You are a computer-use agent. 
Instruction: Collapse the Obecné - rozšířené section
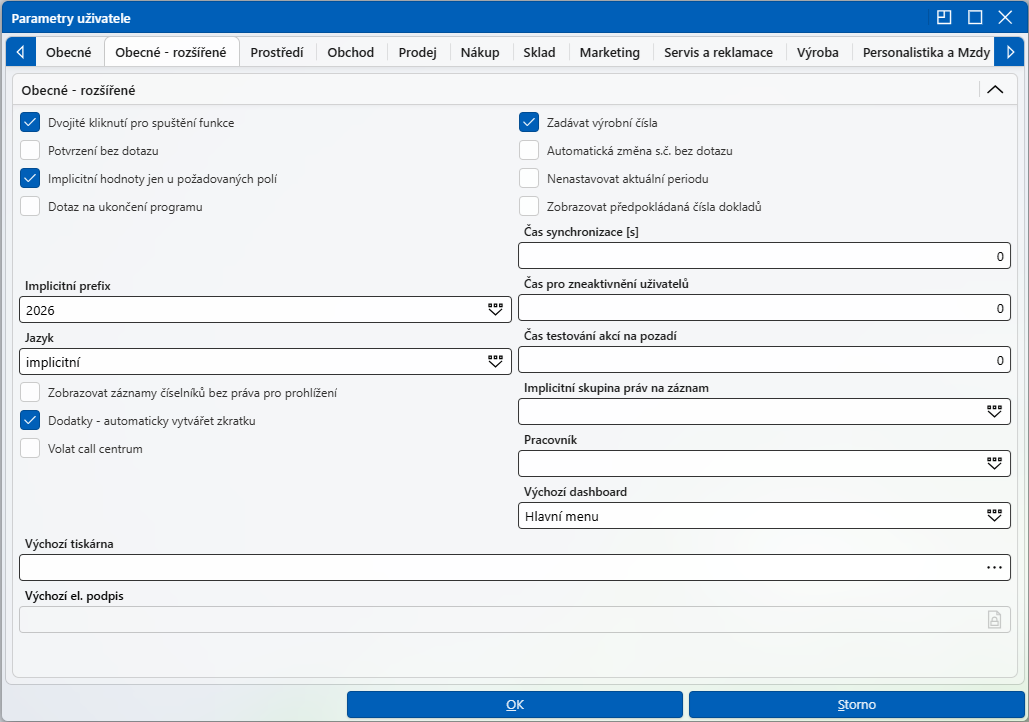pyautogui.click(x=995, y=90)
